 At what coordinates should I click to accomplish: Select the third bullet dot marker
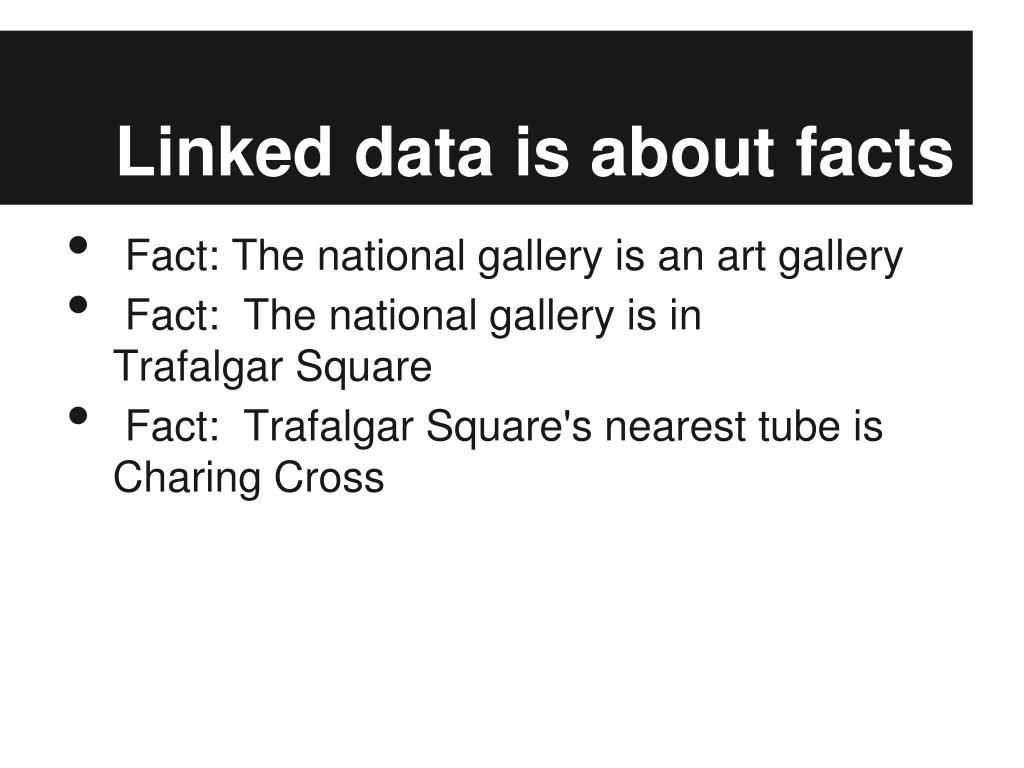point(78,416)
